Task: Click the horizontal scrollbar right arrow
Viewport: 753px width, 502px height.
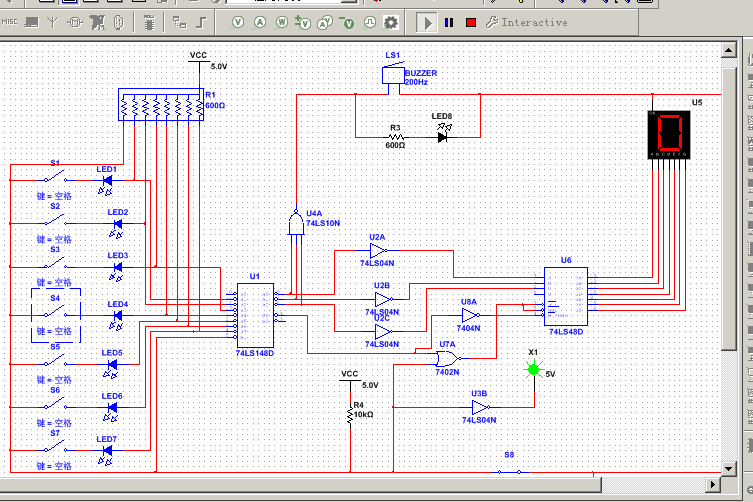Action: click(713, 485)
